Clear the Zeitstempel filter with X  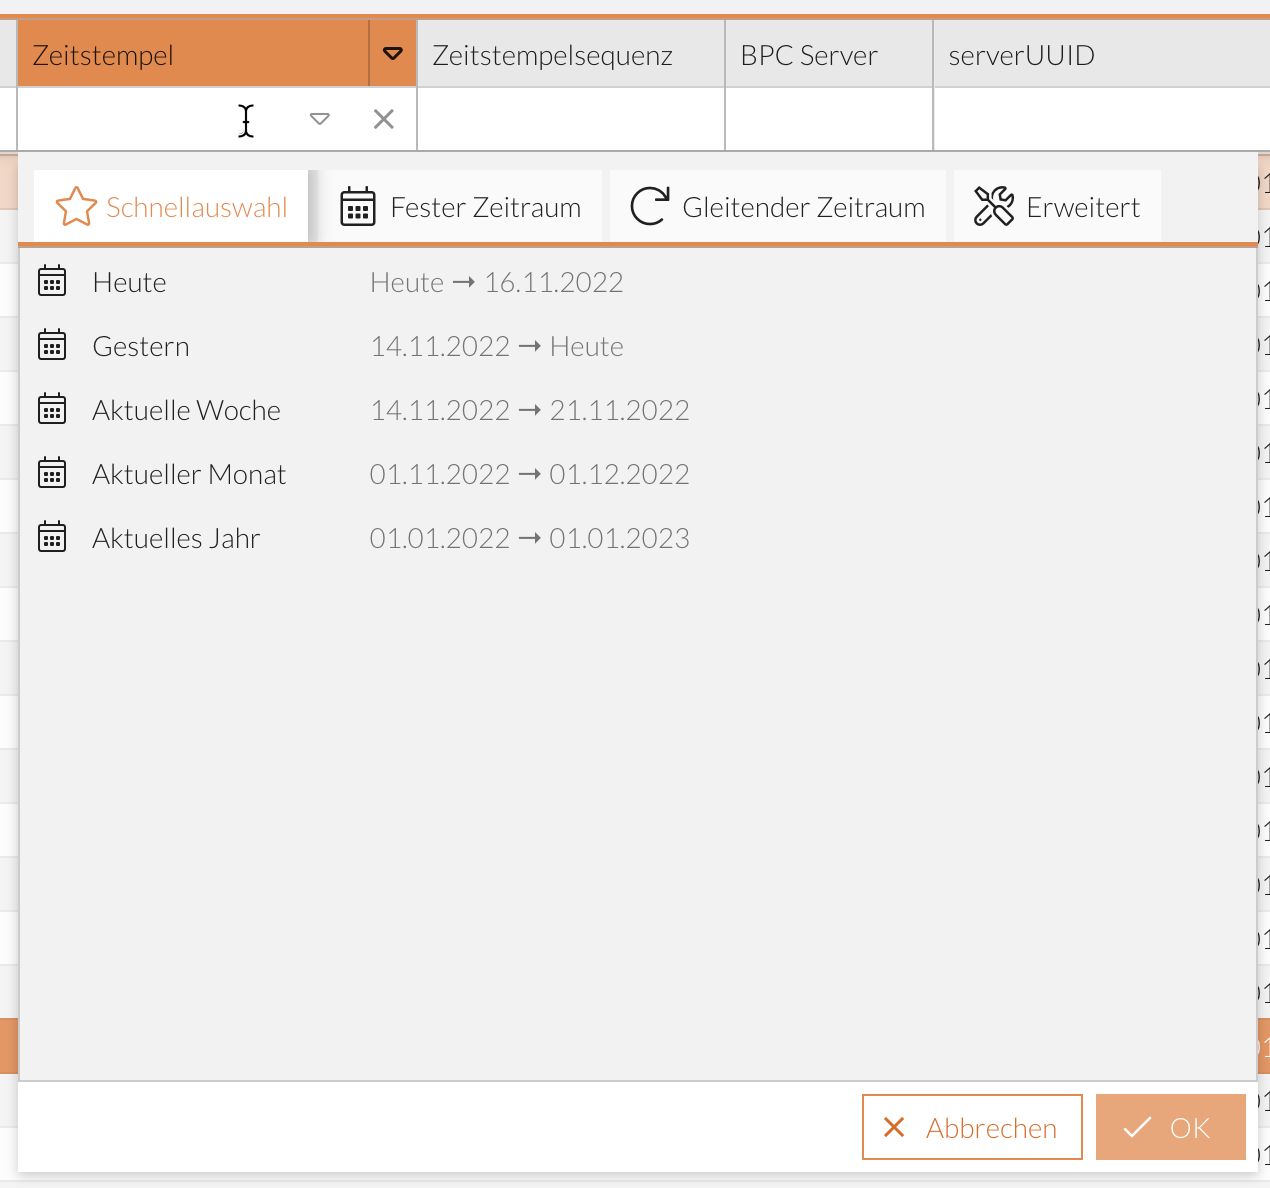(x=383, y=119)
